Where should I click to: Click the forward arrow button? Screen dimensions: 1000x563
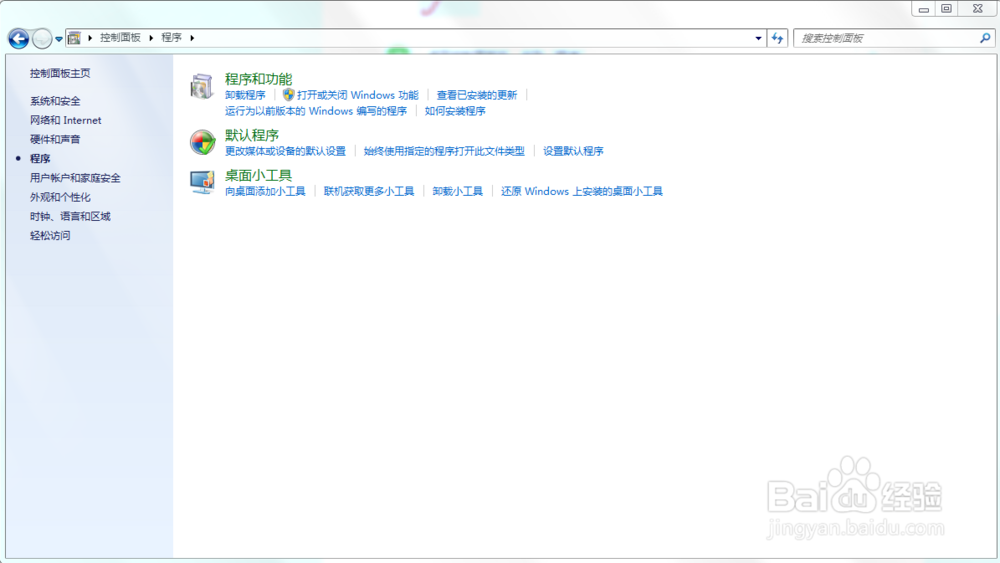pos(42,39)
